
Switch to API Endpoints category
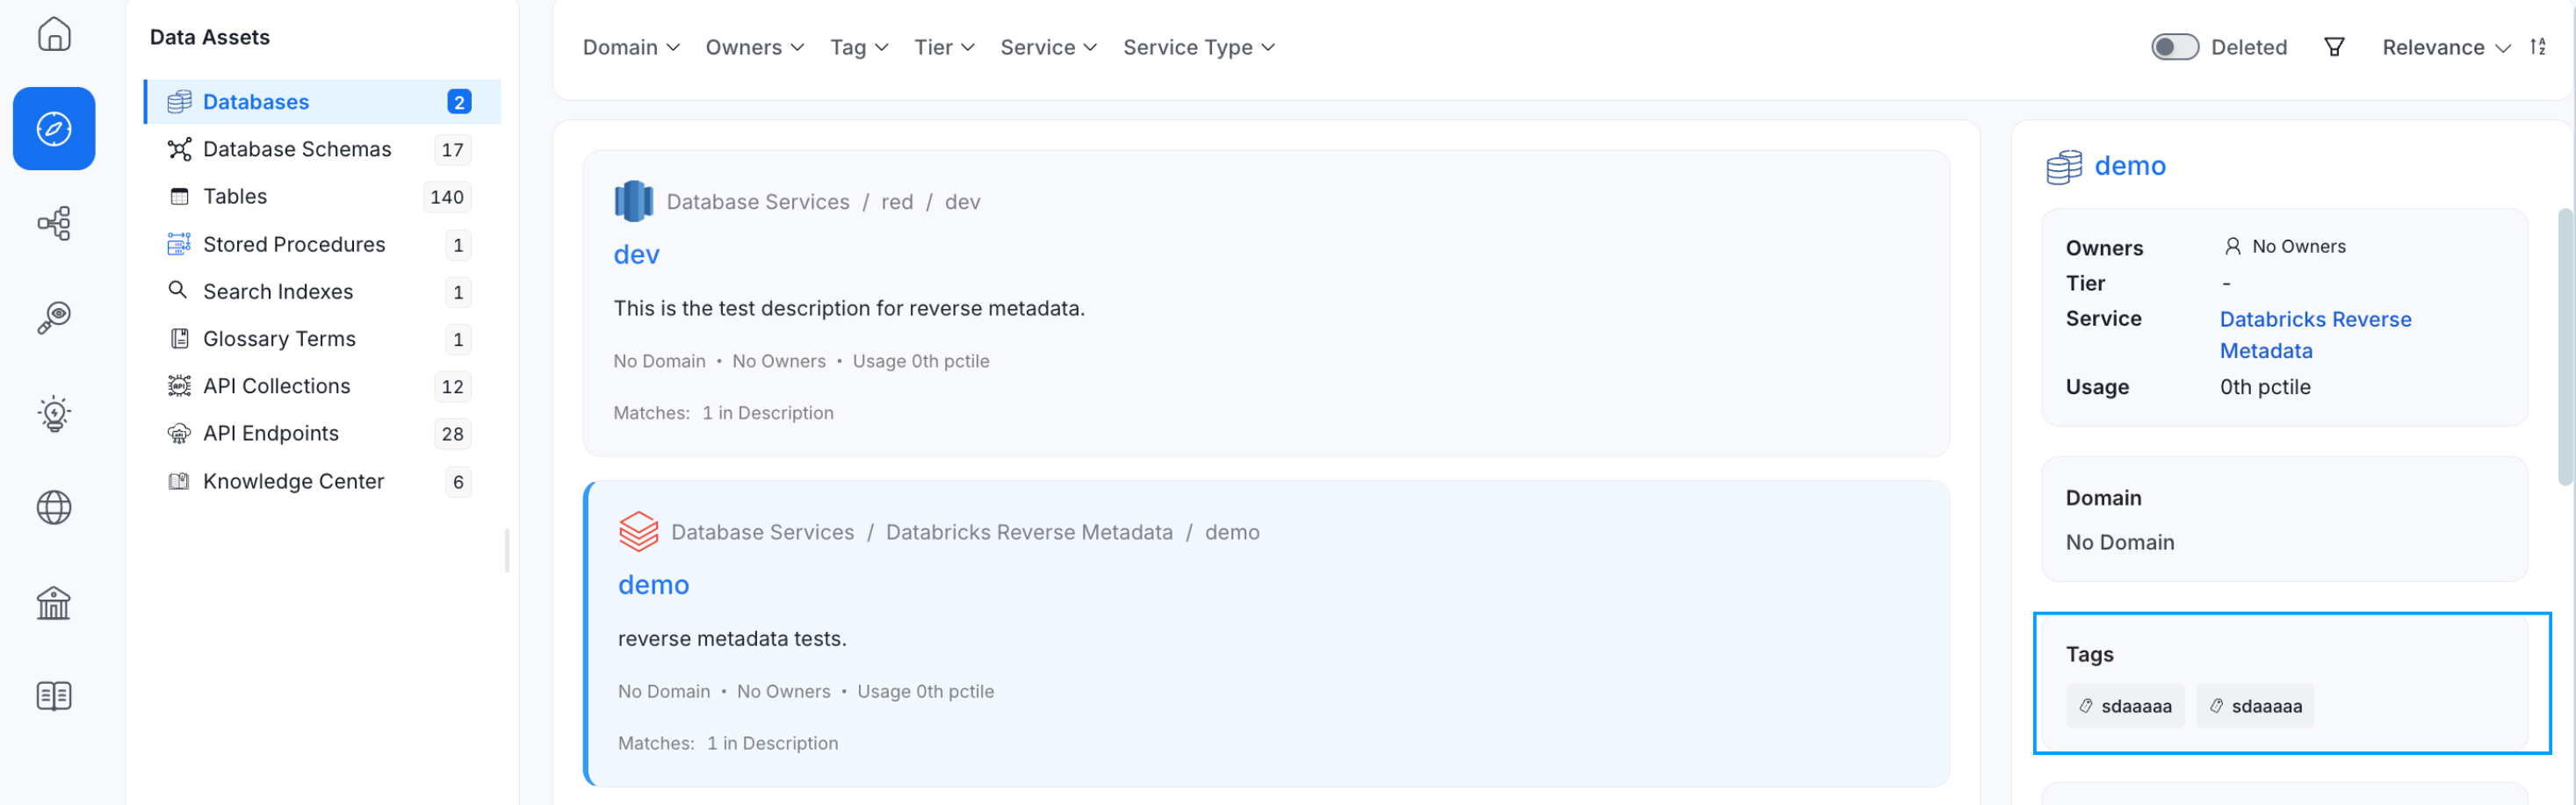coord(271,433)
